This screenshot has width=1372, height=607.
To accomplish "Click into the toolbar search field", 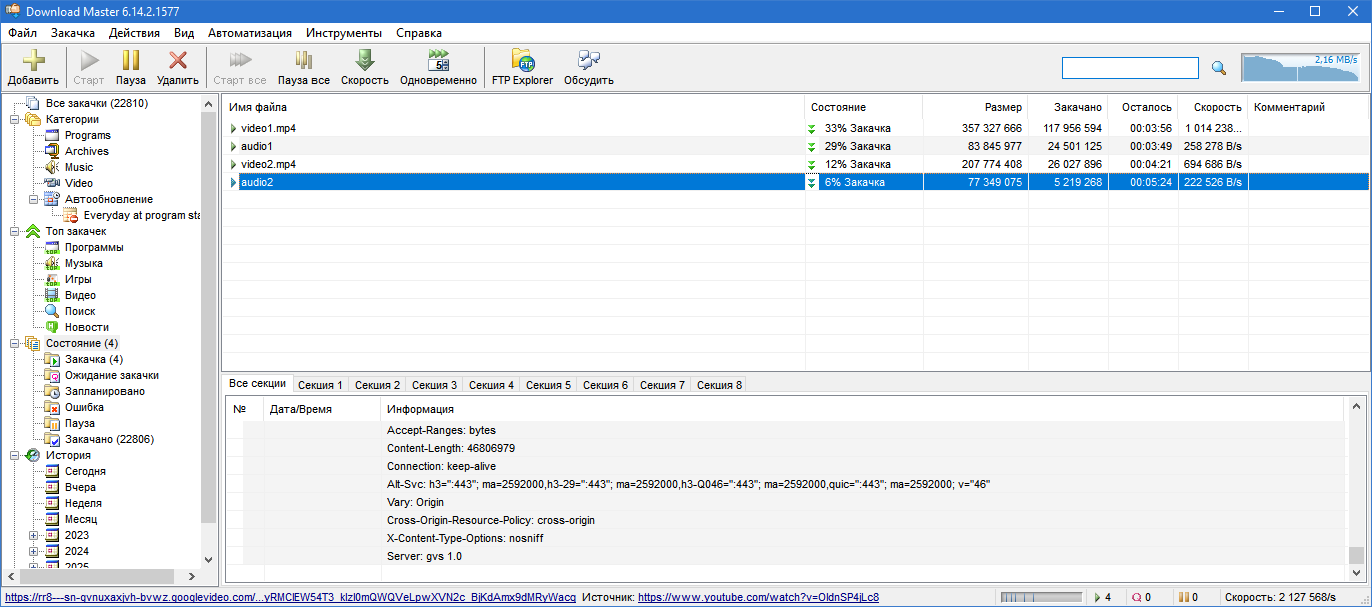I will 1129,68.
